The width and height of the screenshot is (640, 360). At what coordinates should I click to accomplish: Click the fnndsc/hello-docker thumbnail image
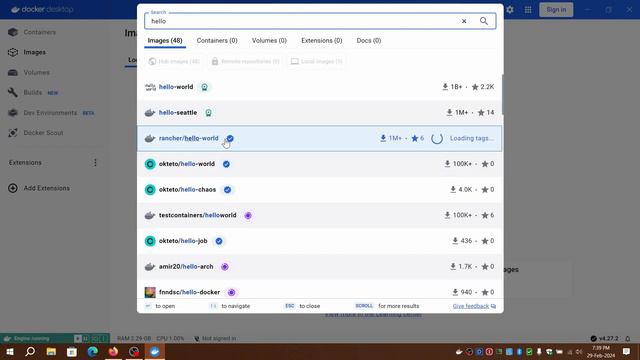150,292
